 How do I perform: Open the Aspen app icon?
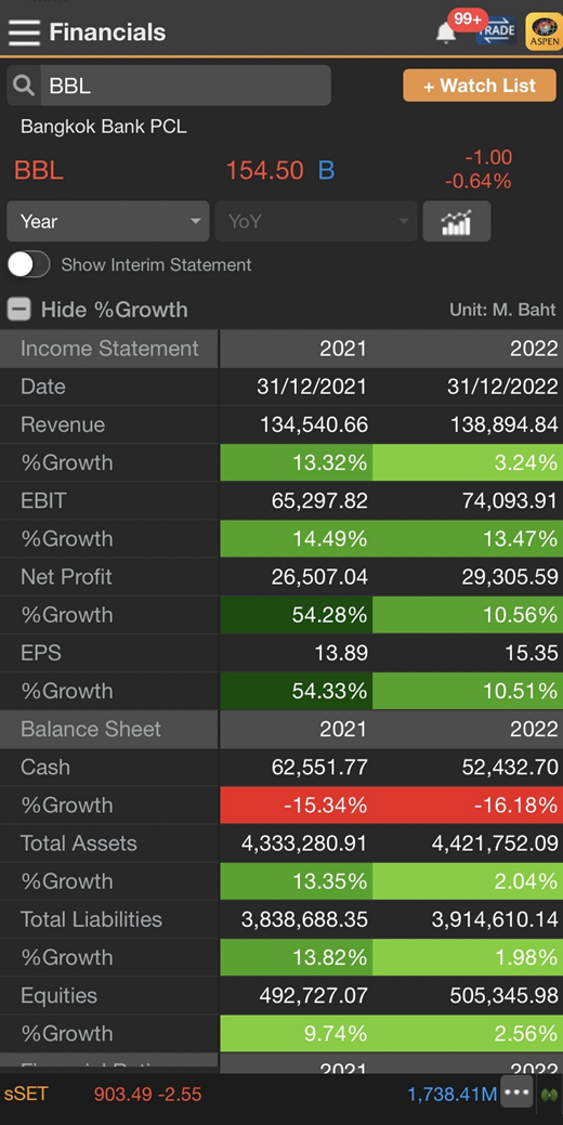(x=544, y=32)
